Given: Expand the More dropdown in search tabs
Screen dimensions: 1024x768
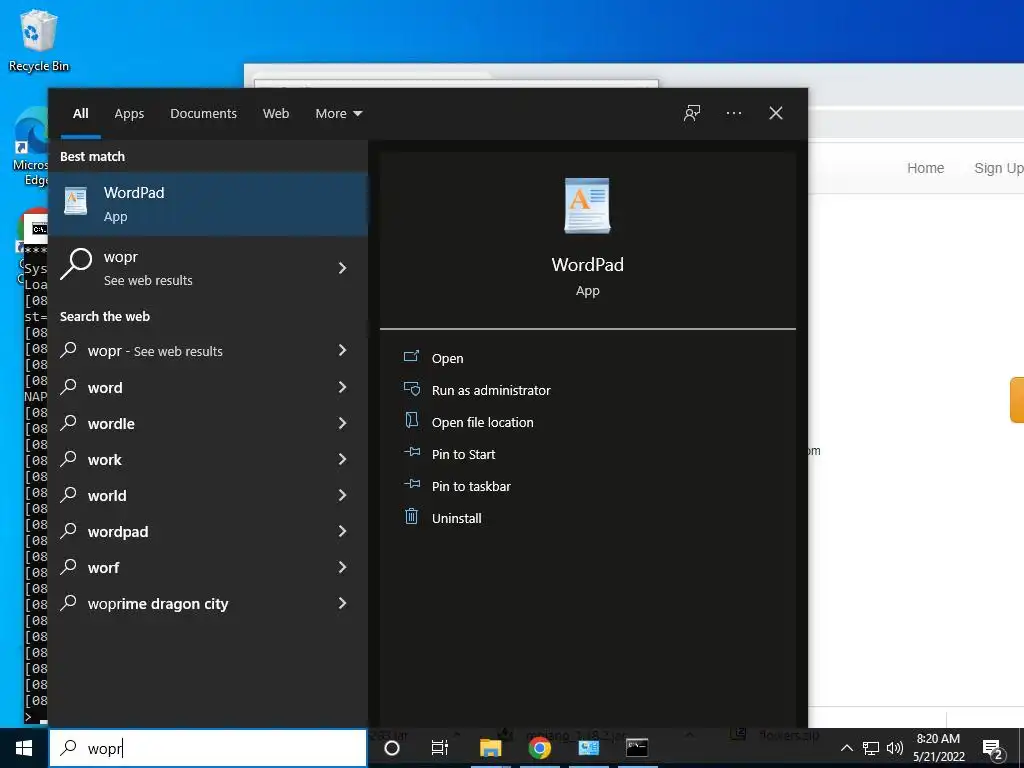Looking at the screenshot, I should click(338, 113).
